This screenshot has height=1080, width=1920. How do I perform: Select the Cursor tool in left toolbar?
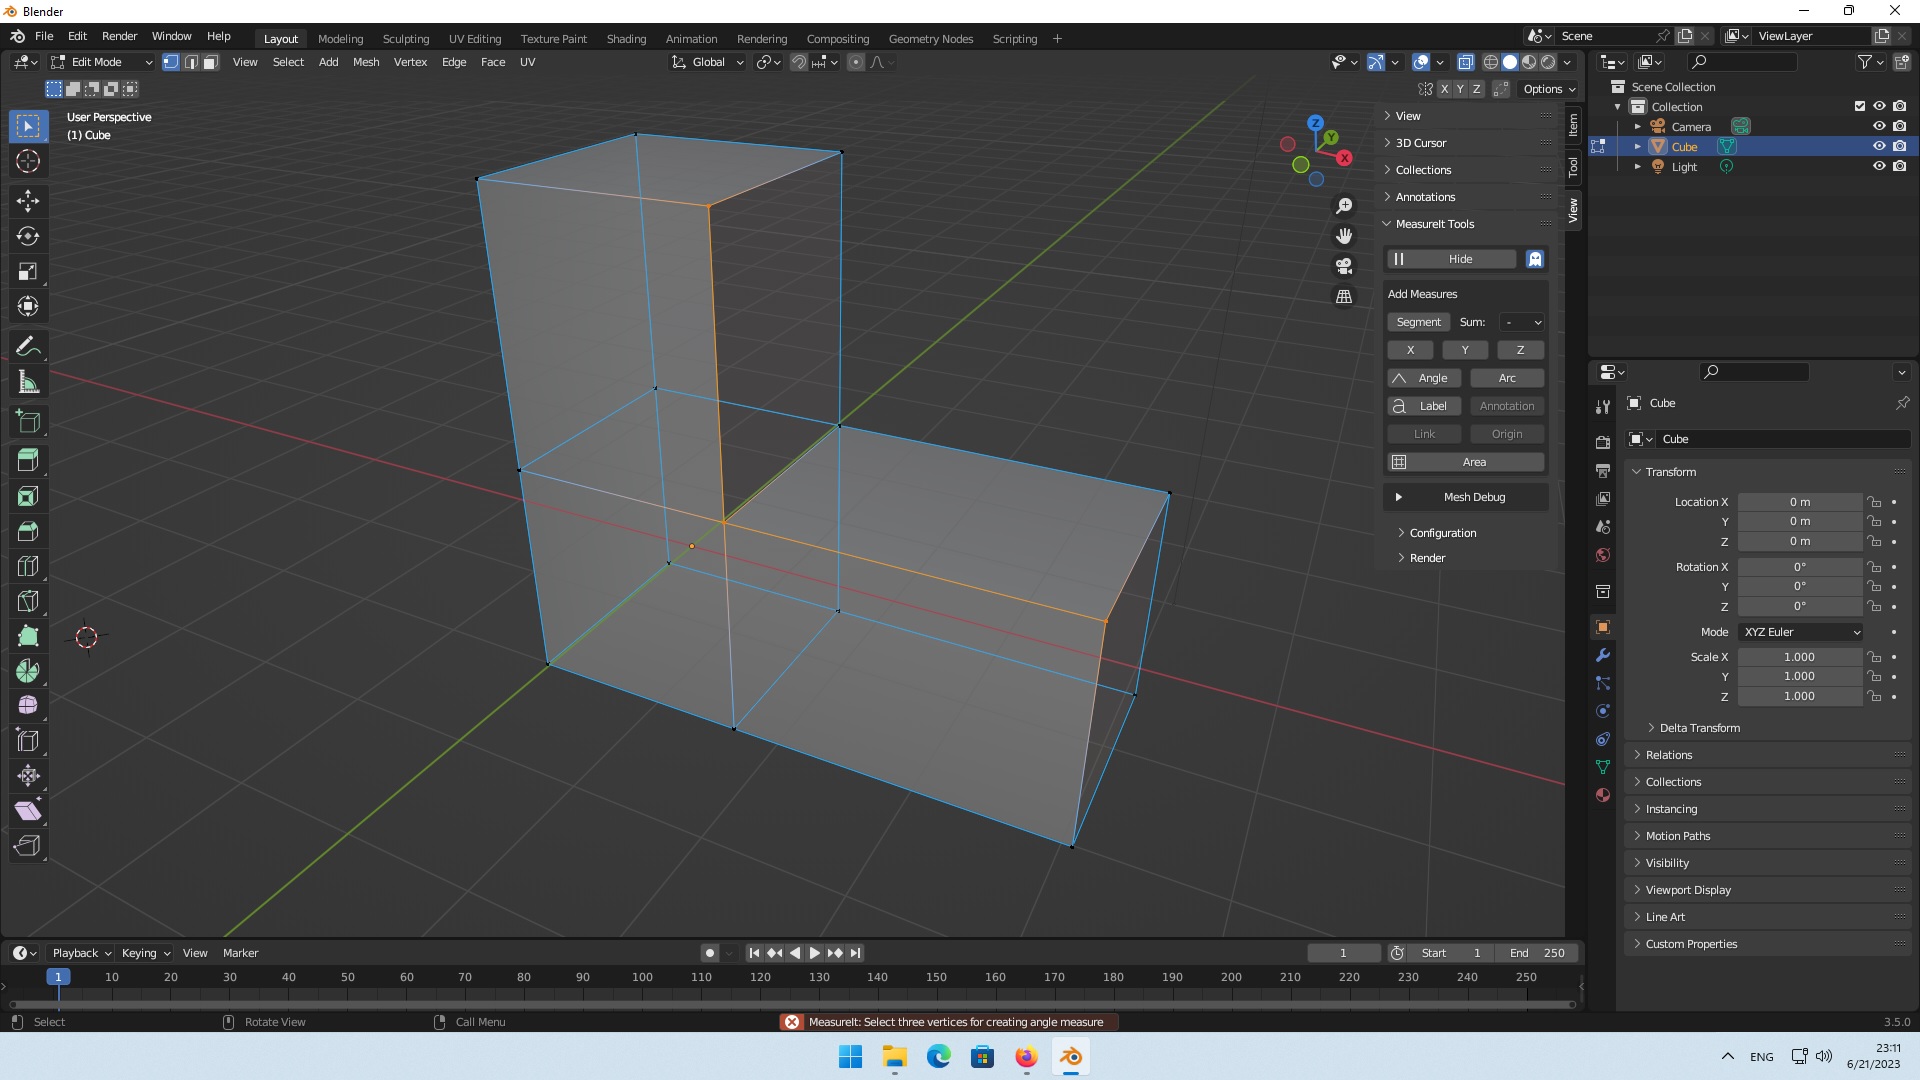pos(28,161)
